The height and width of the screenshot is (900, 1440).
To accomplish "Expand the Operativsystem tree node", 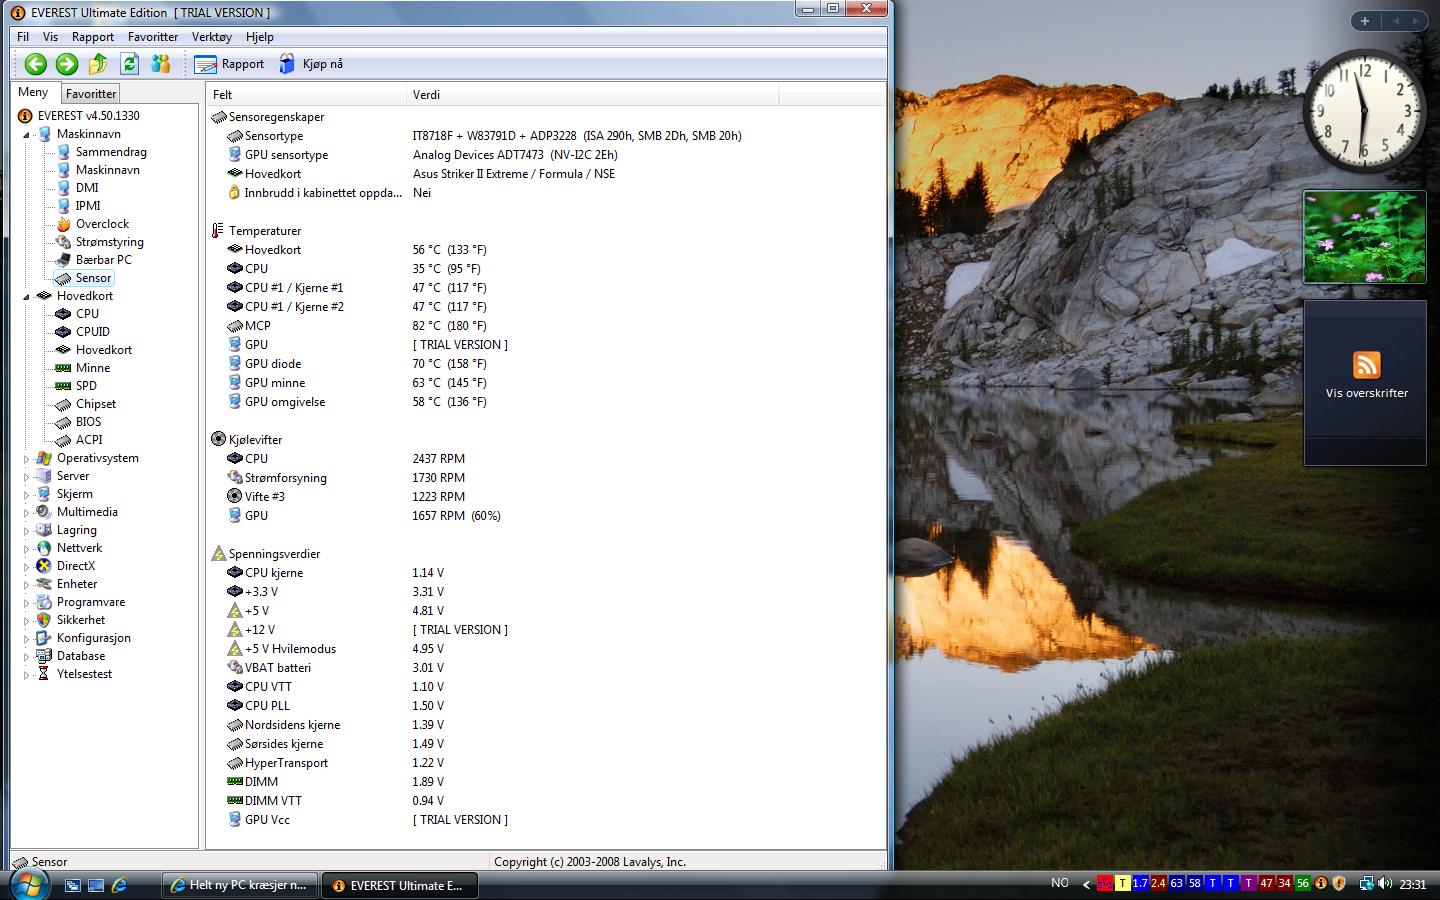I will pyautogui.click(x=27, y=459).
